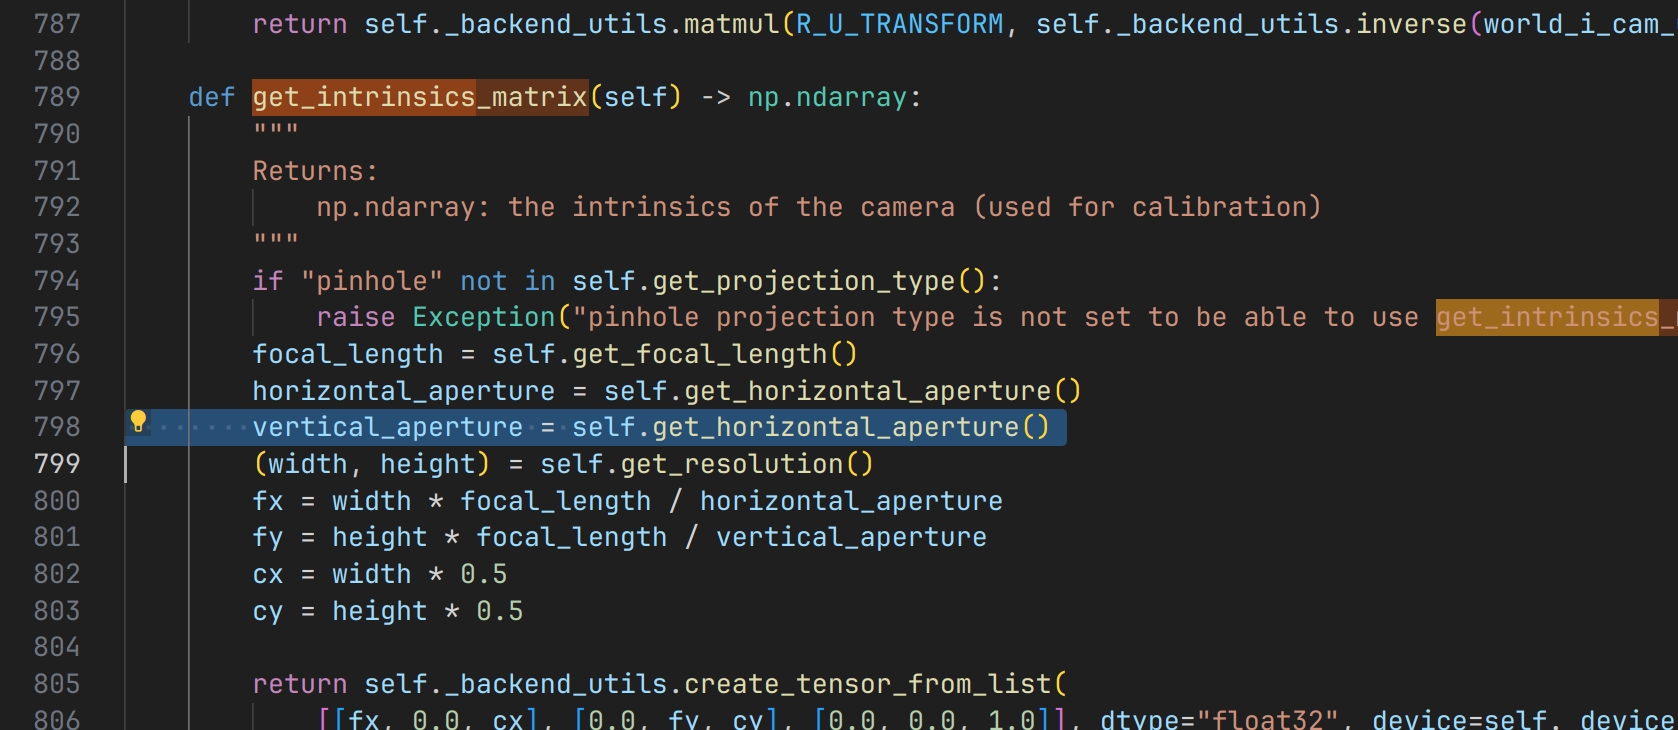Click line number 794 in the gutter

click(57, 281)
